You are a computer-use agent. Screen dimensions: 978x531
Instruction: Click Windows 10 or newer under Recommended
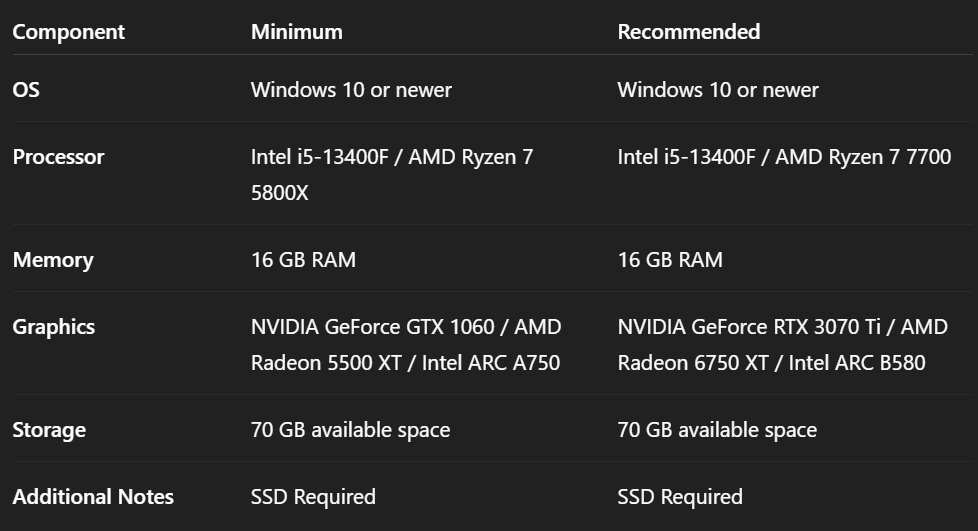tap(718, 90)
